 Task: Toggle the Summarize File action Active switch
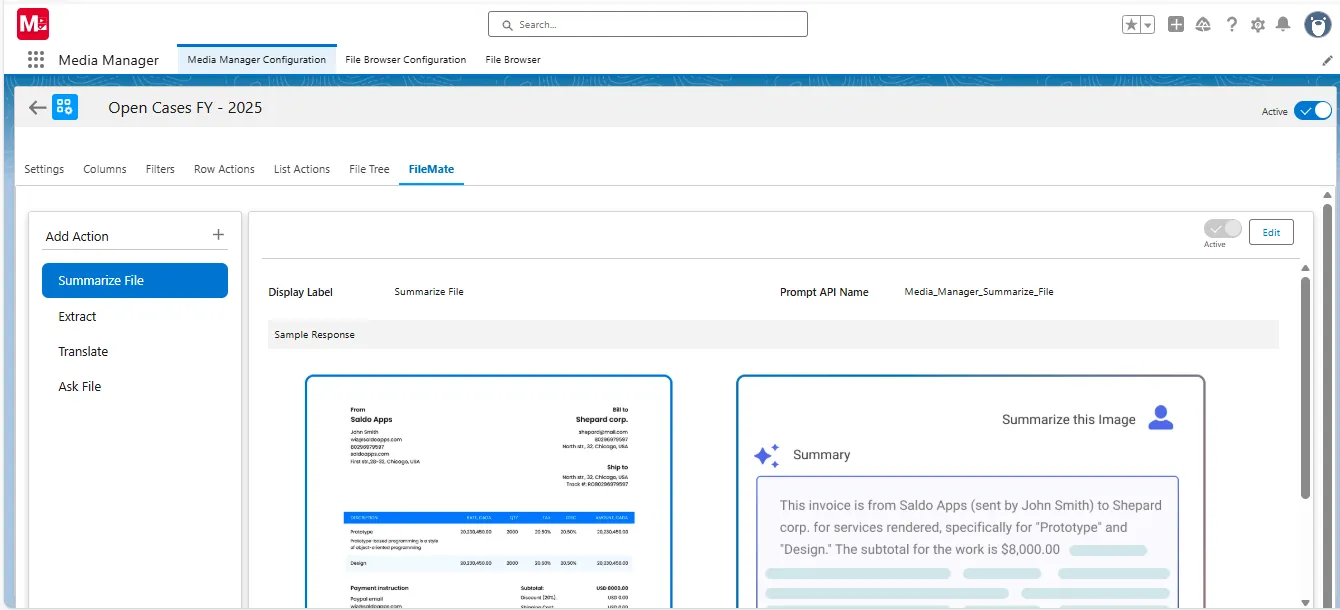point(1222,229)
